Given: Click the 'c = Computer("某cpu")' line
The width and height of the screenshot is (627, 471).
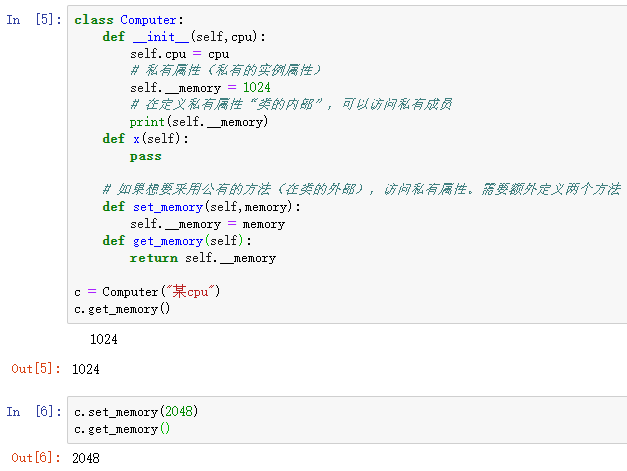Looking at the screenshot, I should click(x=147, y=291).
